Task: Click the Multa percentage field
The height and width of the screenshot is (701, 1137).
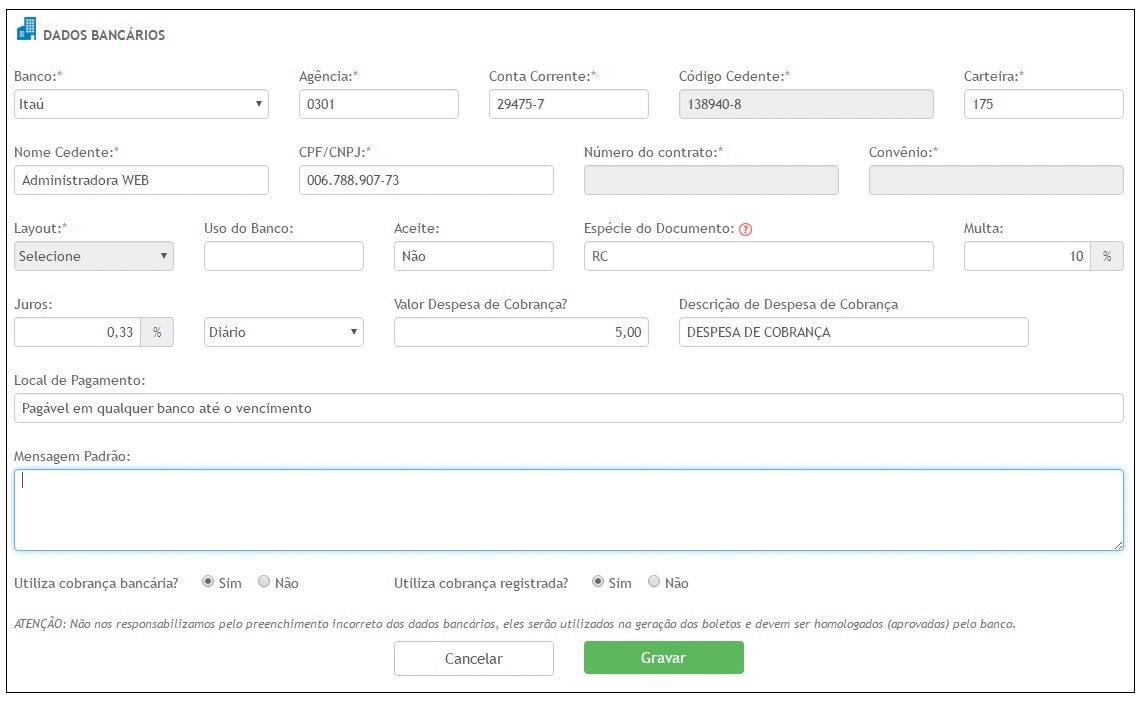Action: coord(1027,256)
